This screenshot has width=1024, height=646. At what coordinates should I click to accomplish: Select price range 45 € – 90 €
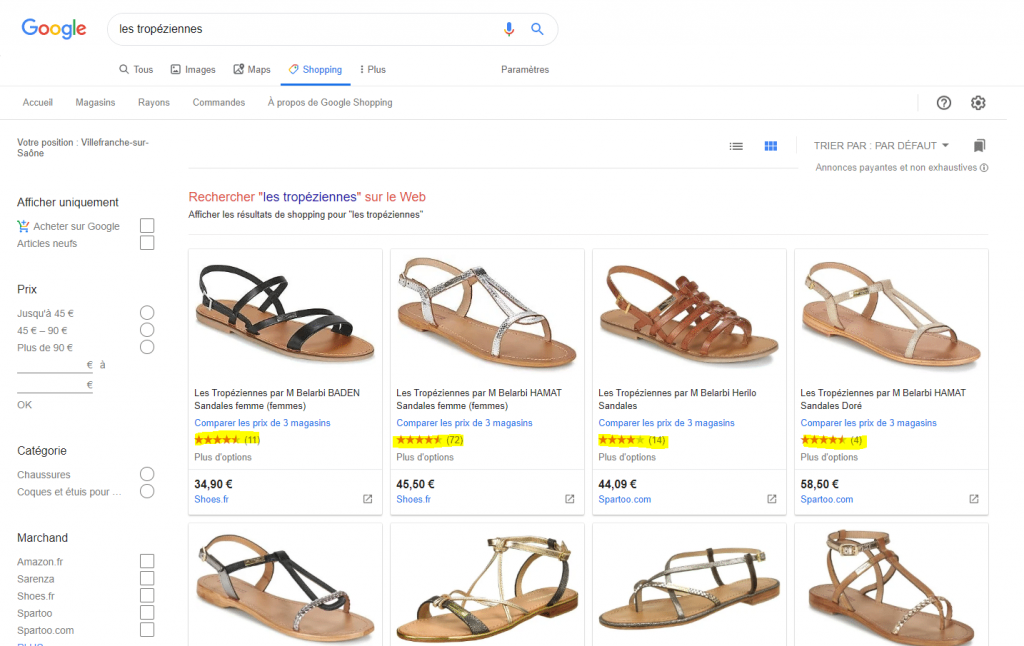[x=147, y=330]
